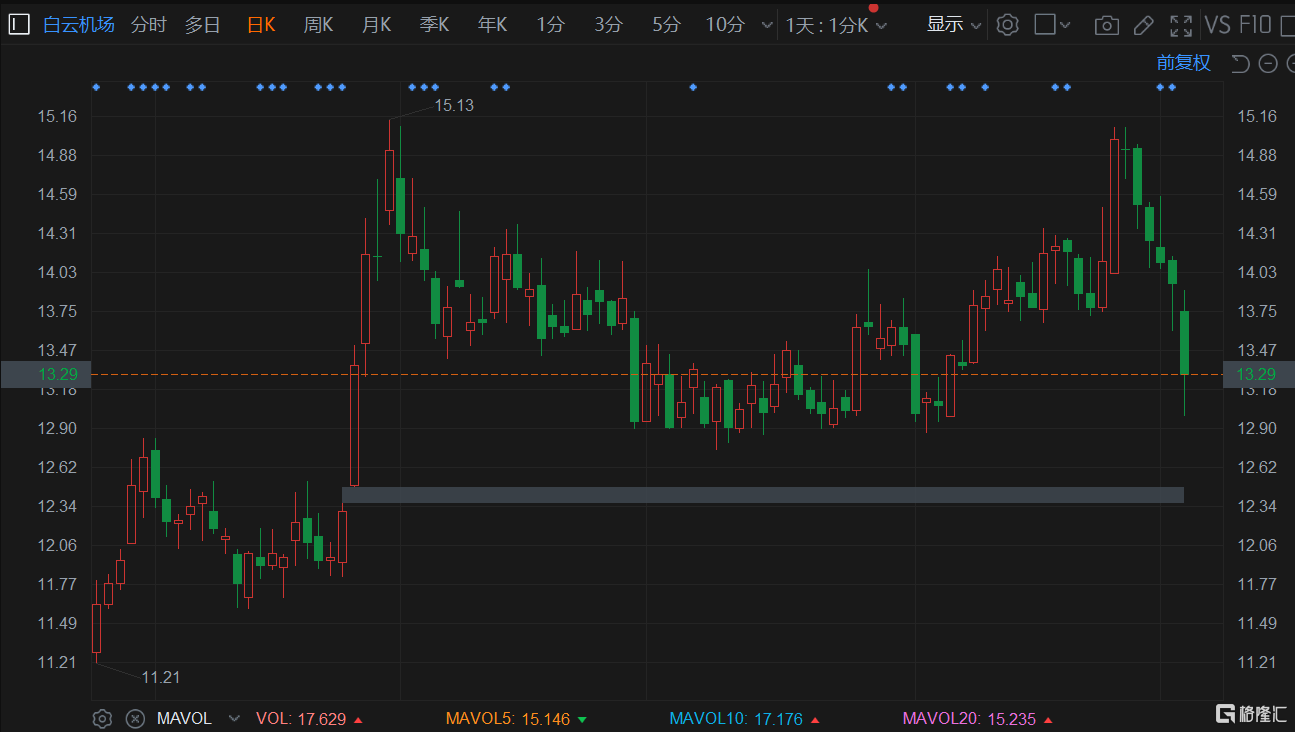Image resolution: width=1295 pixels, height=732 pixels.
Task: Switch to 3分 minute chart
Action: 608,25
